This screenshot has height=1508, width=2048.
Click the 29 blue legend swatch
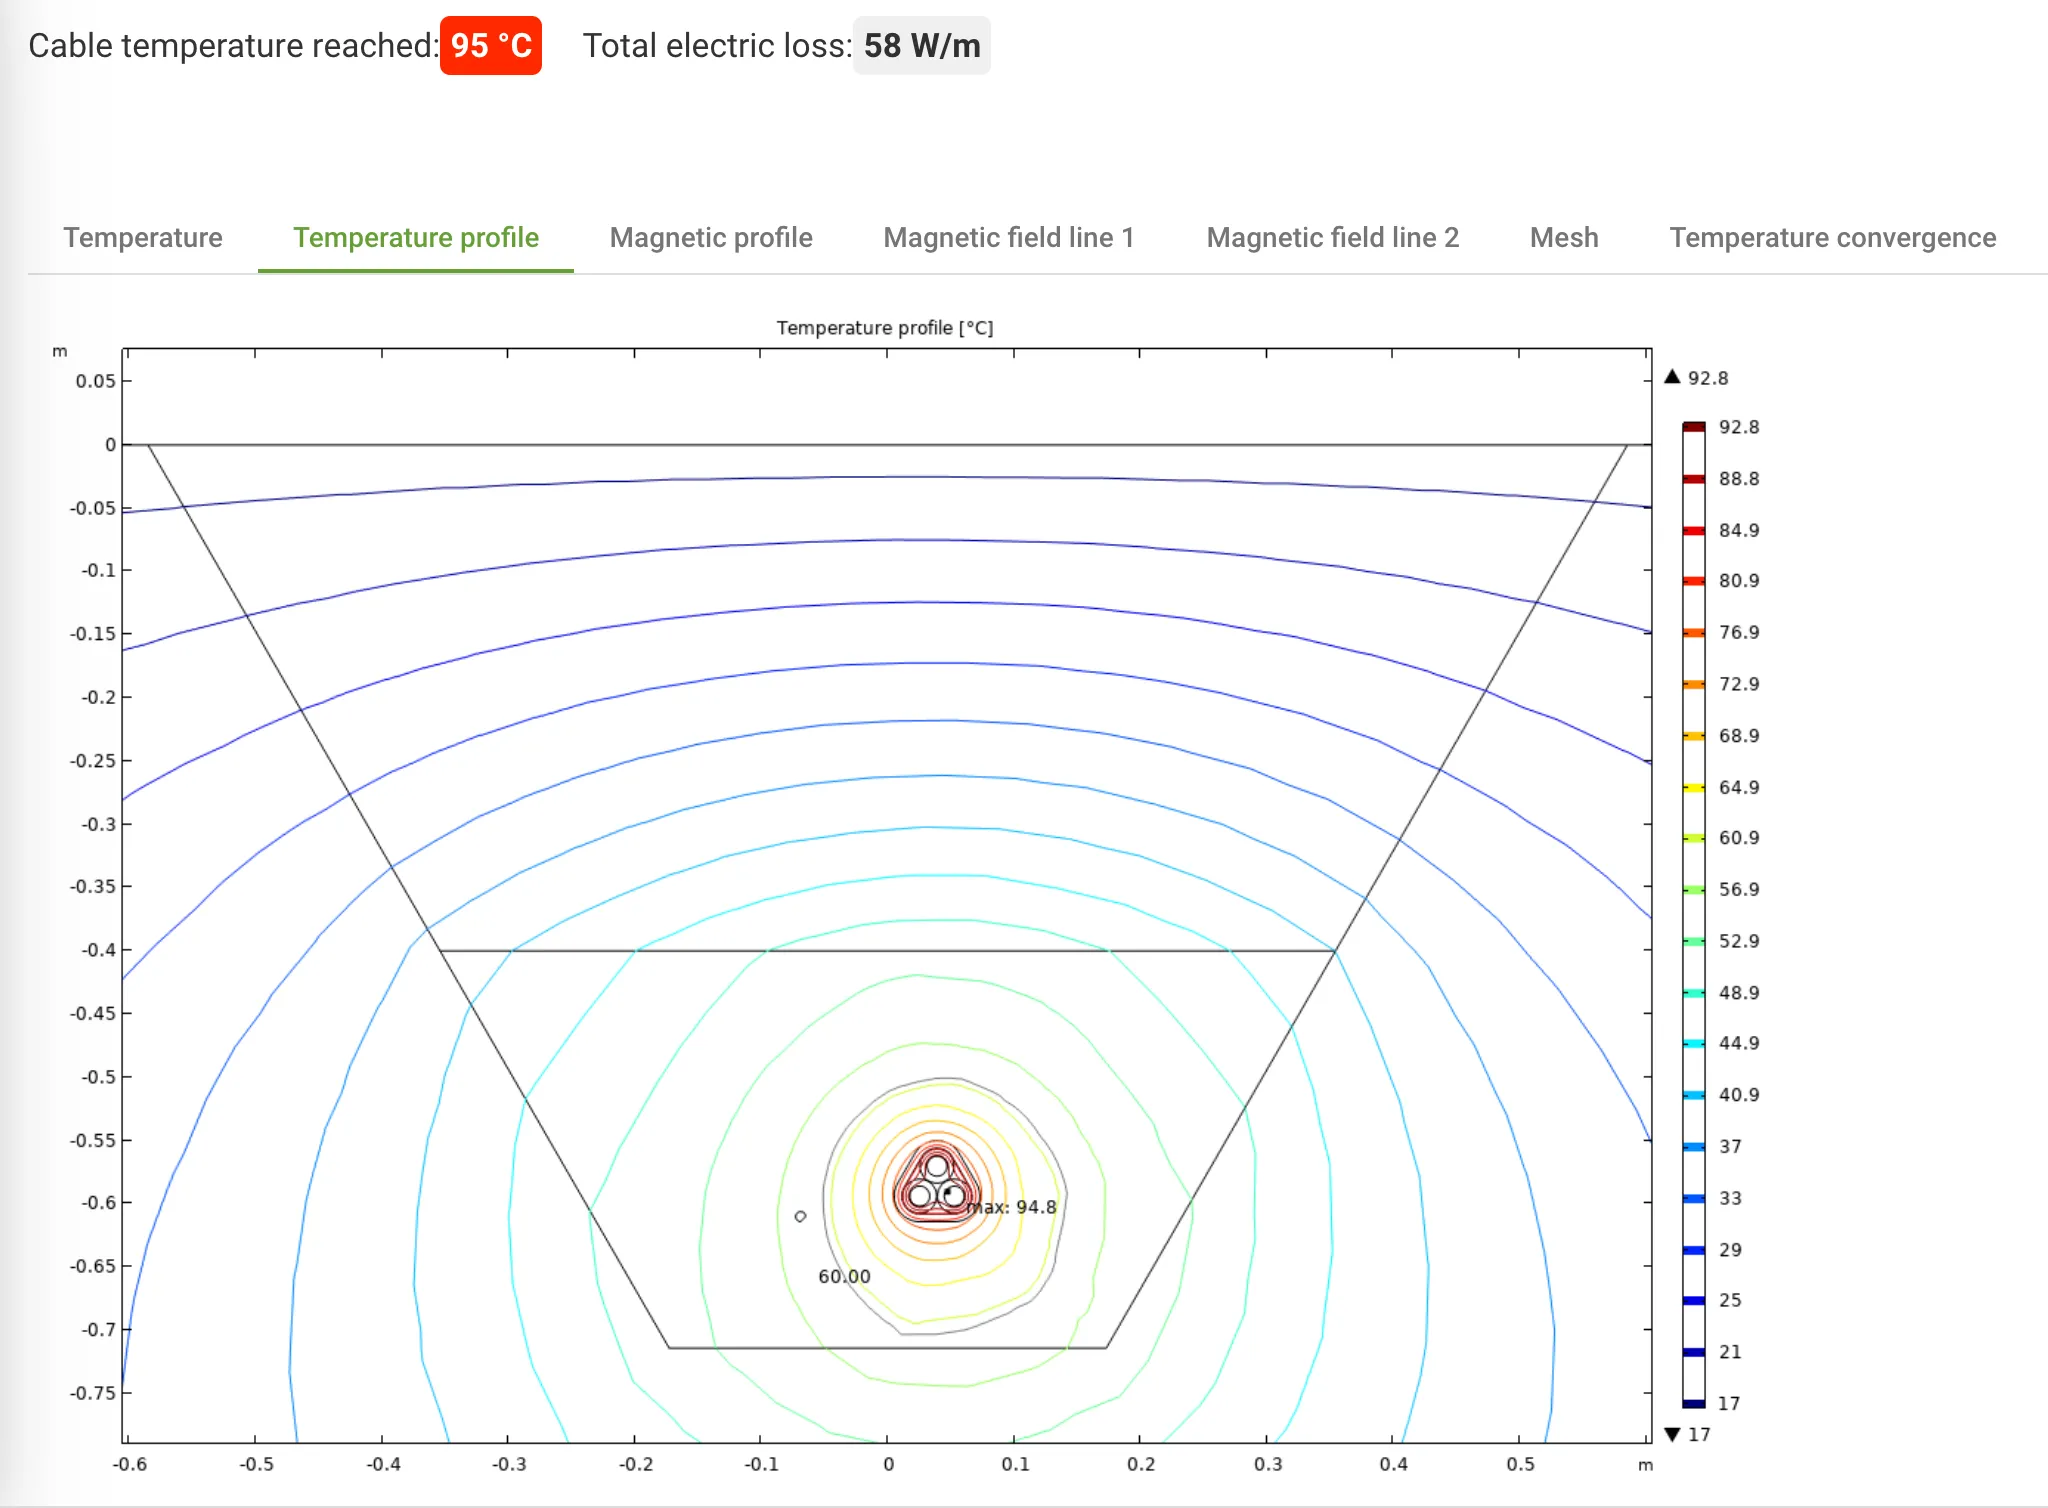tap(1693, 1250)
